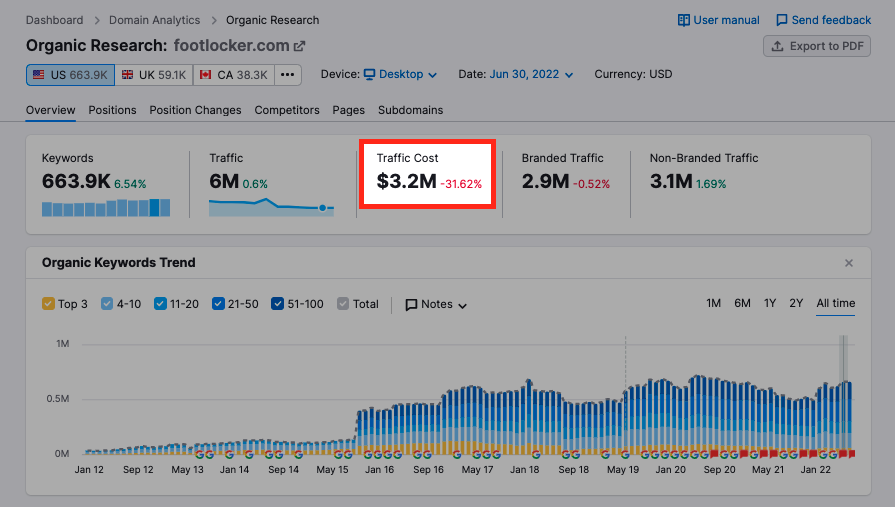This screenshot has width=895, height=507.
Task: Click the User manual link
Action: pyautogui.click(x=719, y=21)
